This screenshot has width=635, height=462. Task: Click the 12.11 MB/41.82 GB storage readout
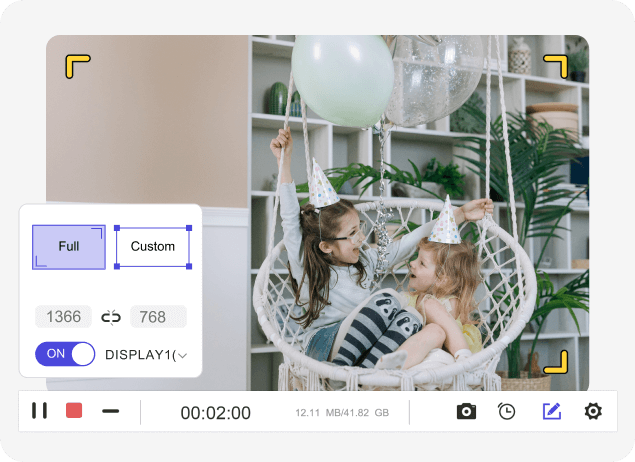coord(342,412)
